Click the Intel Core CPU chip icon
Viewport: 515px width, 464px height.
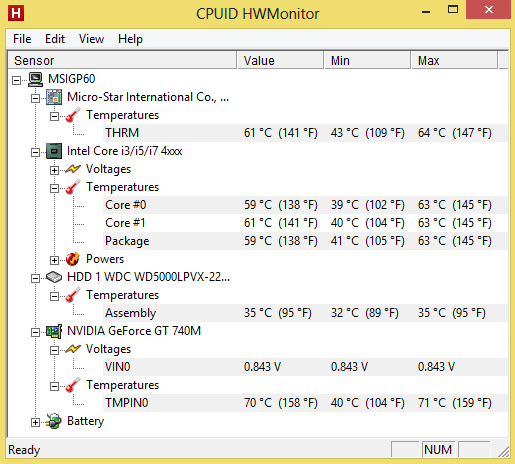click(54, 151)
